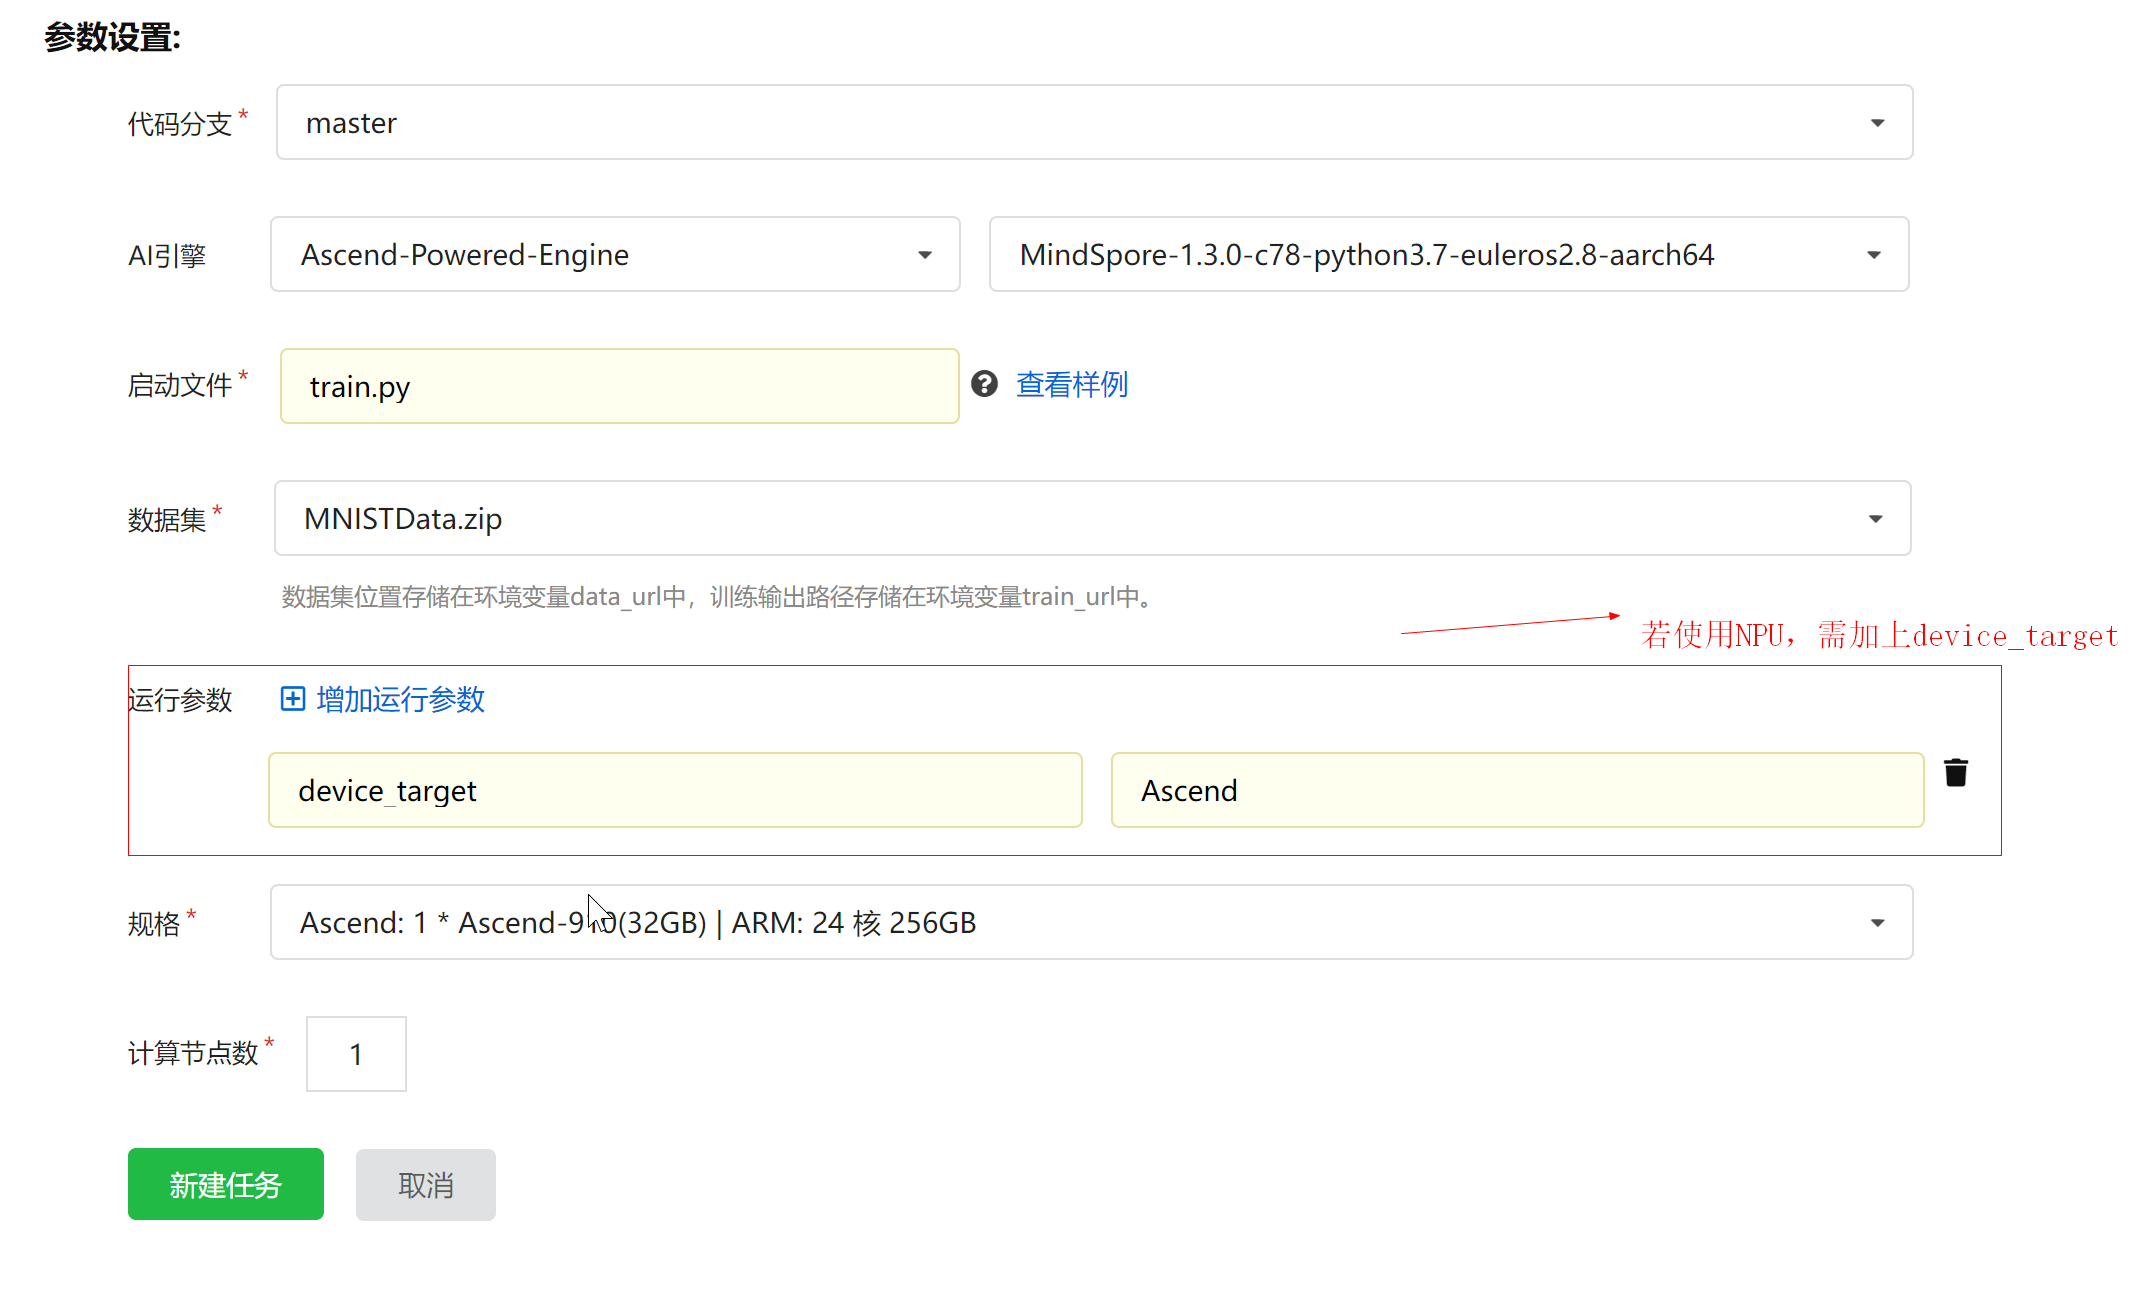Focus the train.py startup file field

point(619,387)
